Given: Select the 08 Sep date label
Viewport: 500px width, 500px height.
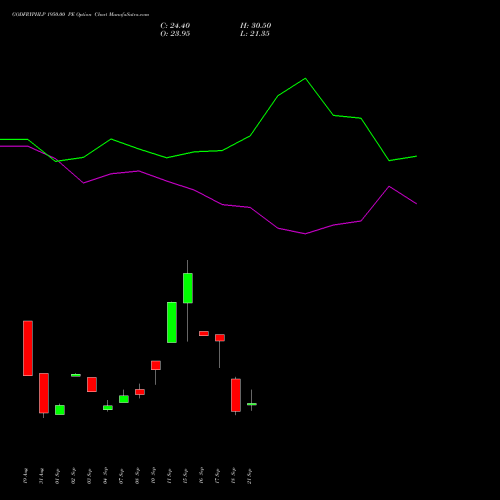Looking at the screenshot, I should (138, 476).
